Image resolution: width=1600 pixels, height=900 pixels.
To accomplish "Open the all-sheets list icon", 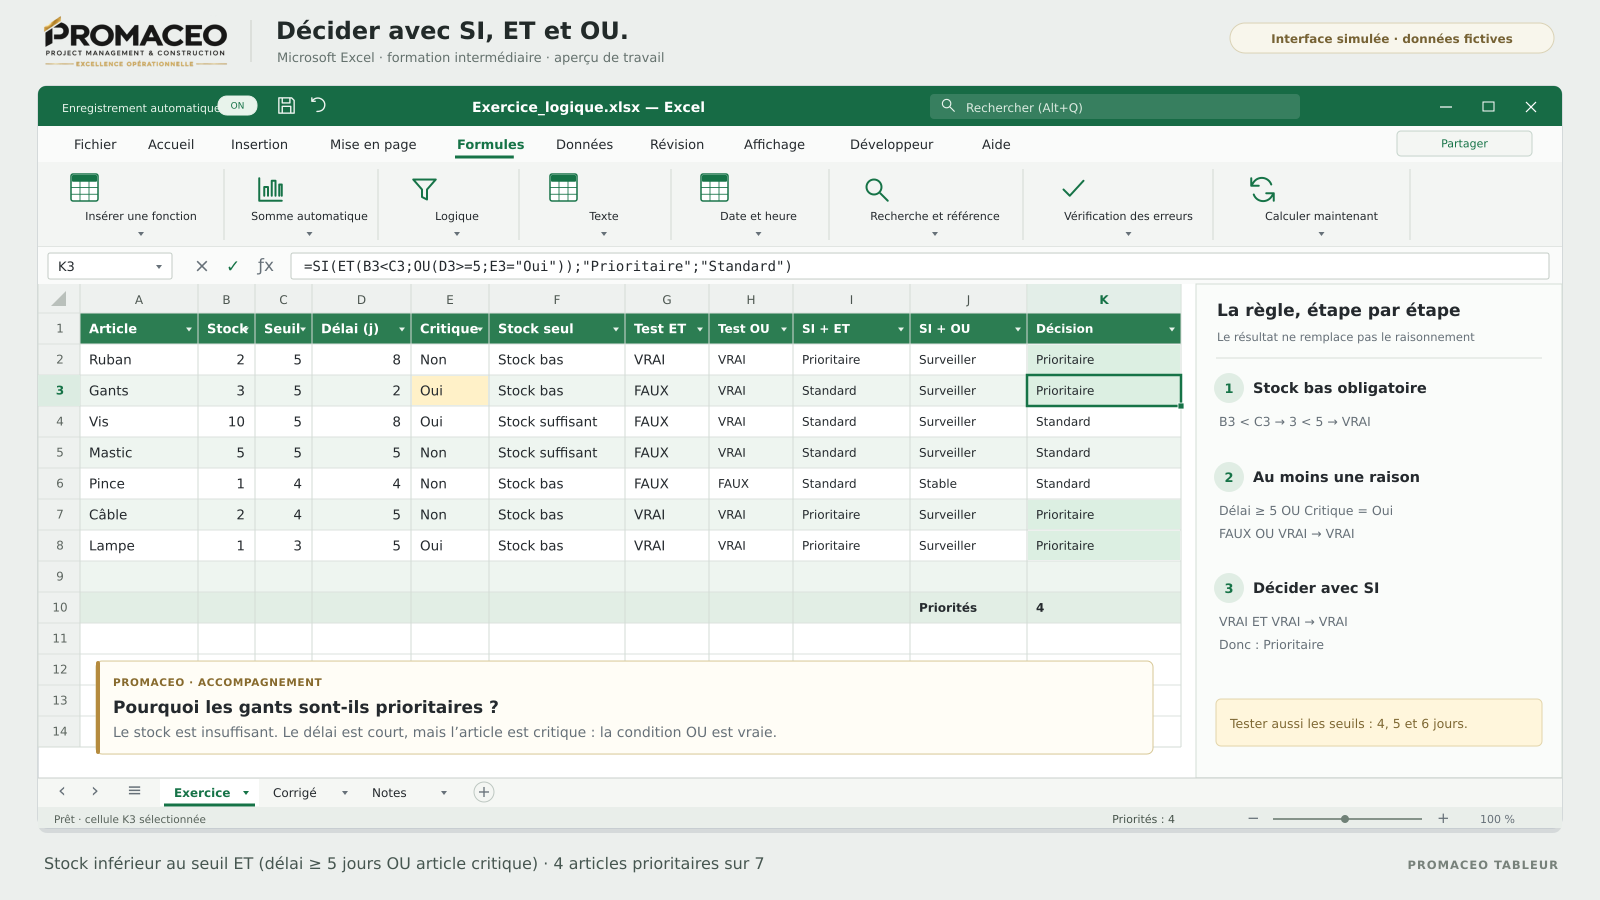I will pos(134,791).
